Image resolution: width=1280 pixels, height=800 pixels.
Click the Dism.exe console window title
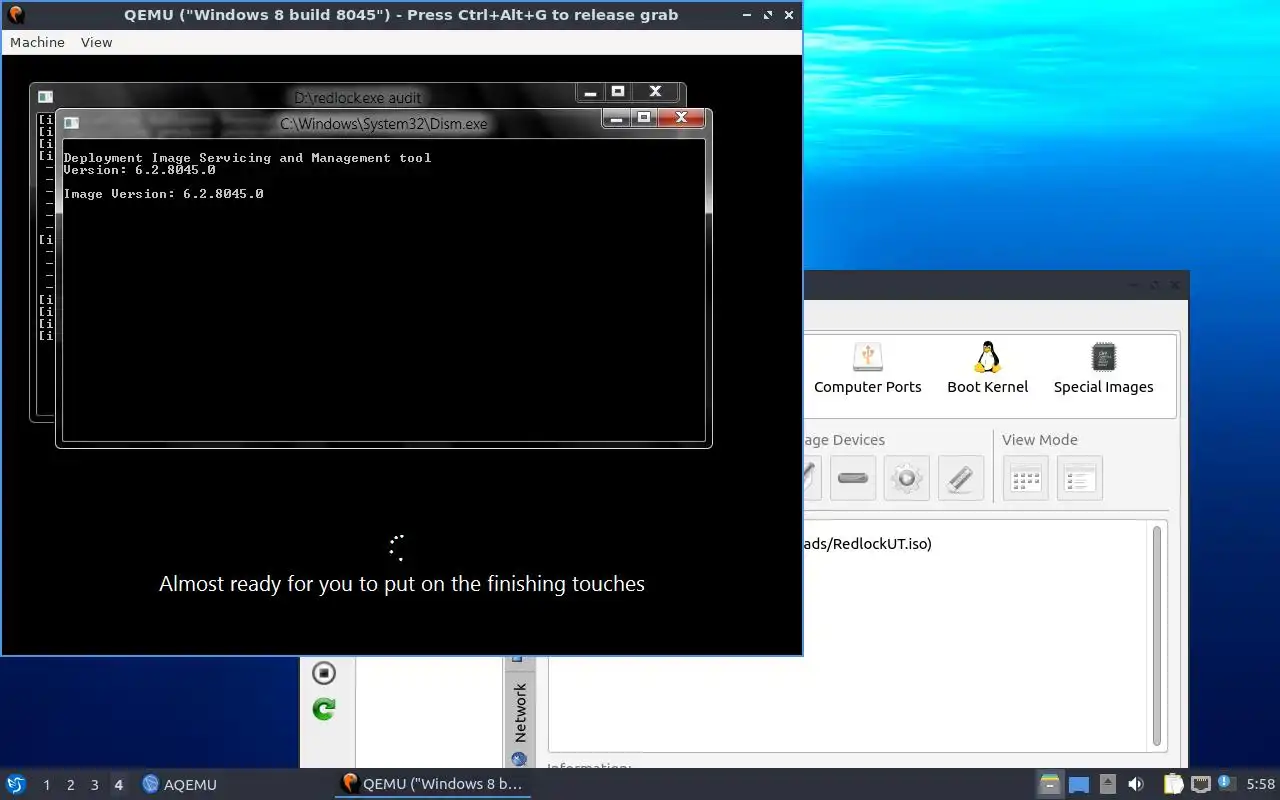pyautogui.click(x=384, y=124)
